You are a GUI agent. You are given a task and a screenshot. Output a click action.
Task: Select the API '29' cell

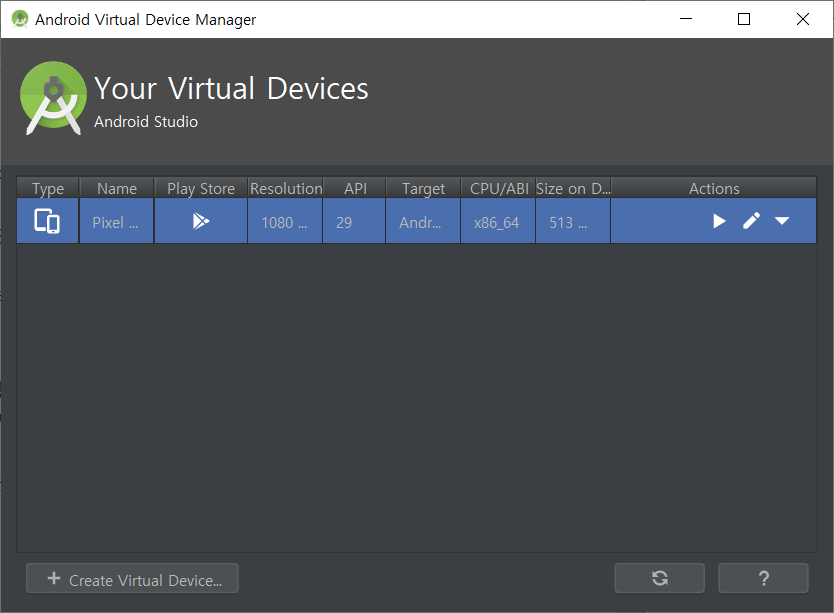coord(354,221)
